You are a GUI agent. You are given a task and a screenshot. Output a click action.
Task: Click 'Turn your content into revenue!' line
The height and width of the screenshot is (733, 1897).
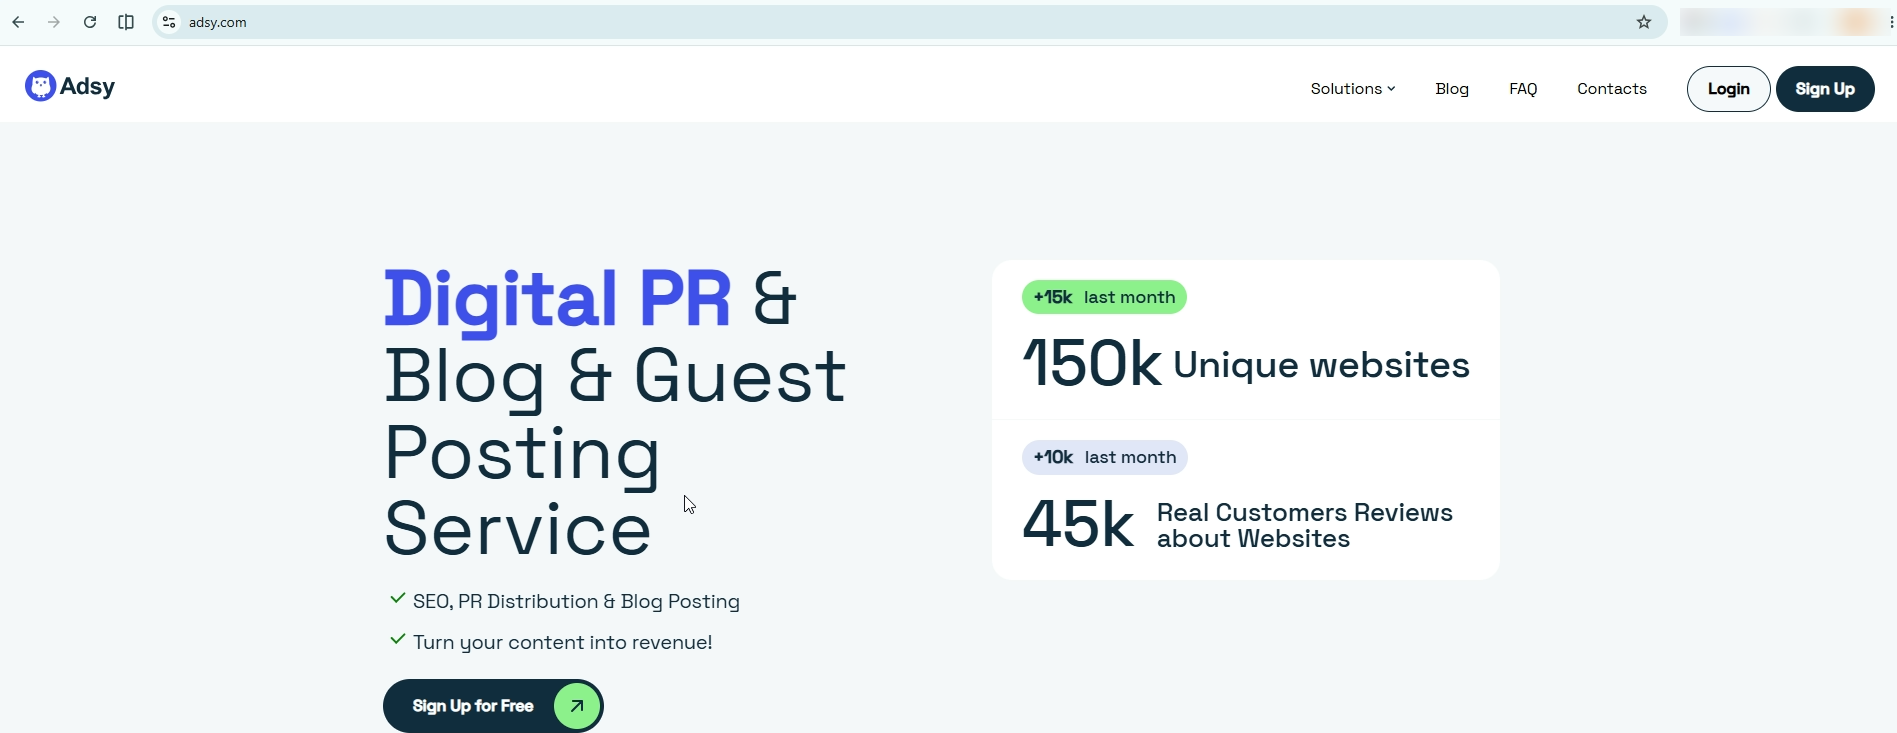click(563, 642)
